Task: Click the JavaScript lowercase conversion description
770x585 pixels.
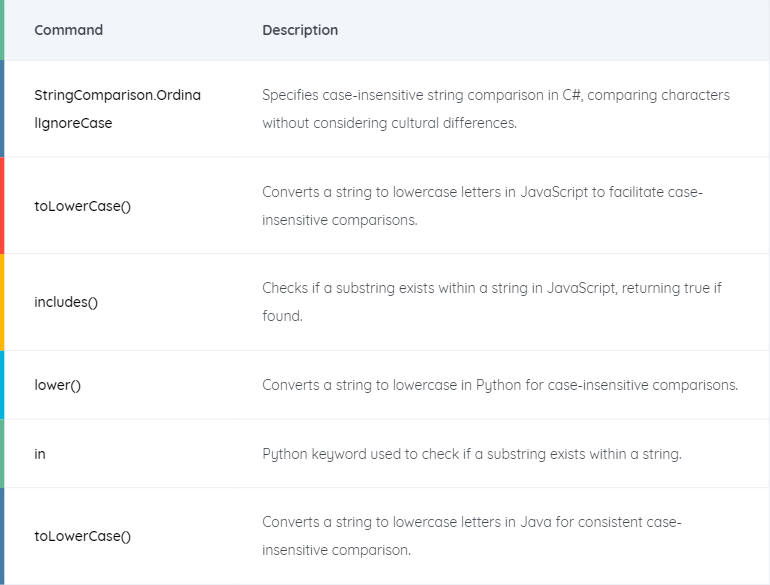Action: pos(482,206)
